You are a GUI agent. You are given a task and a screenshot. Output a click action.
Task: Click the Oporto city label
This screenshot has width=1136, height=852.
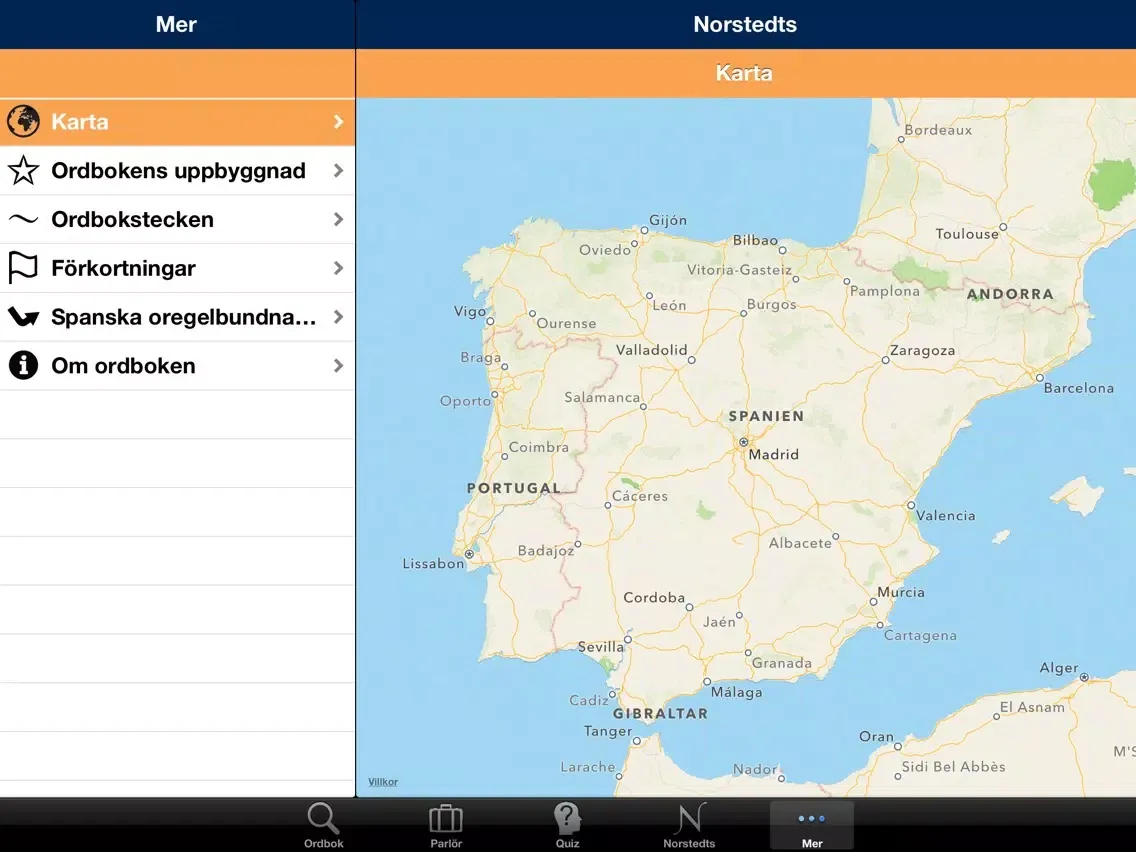click(465, 401)
